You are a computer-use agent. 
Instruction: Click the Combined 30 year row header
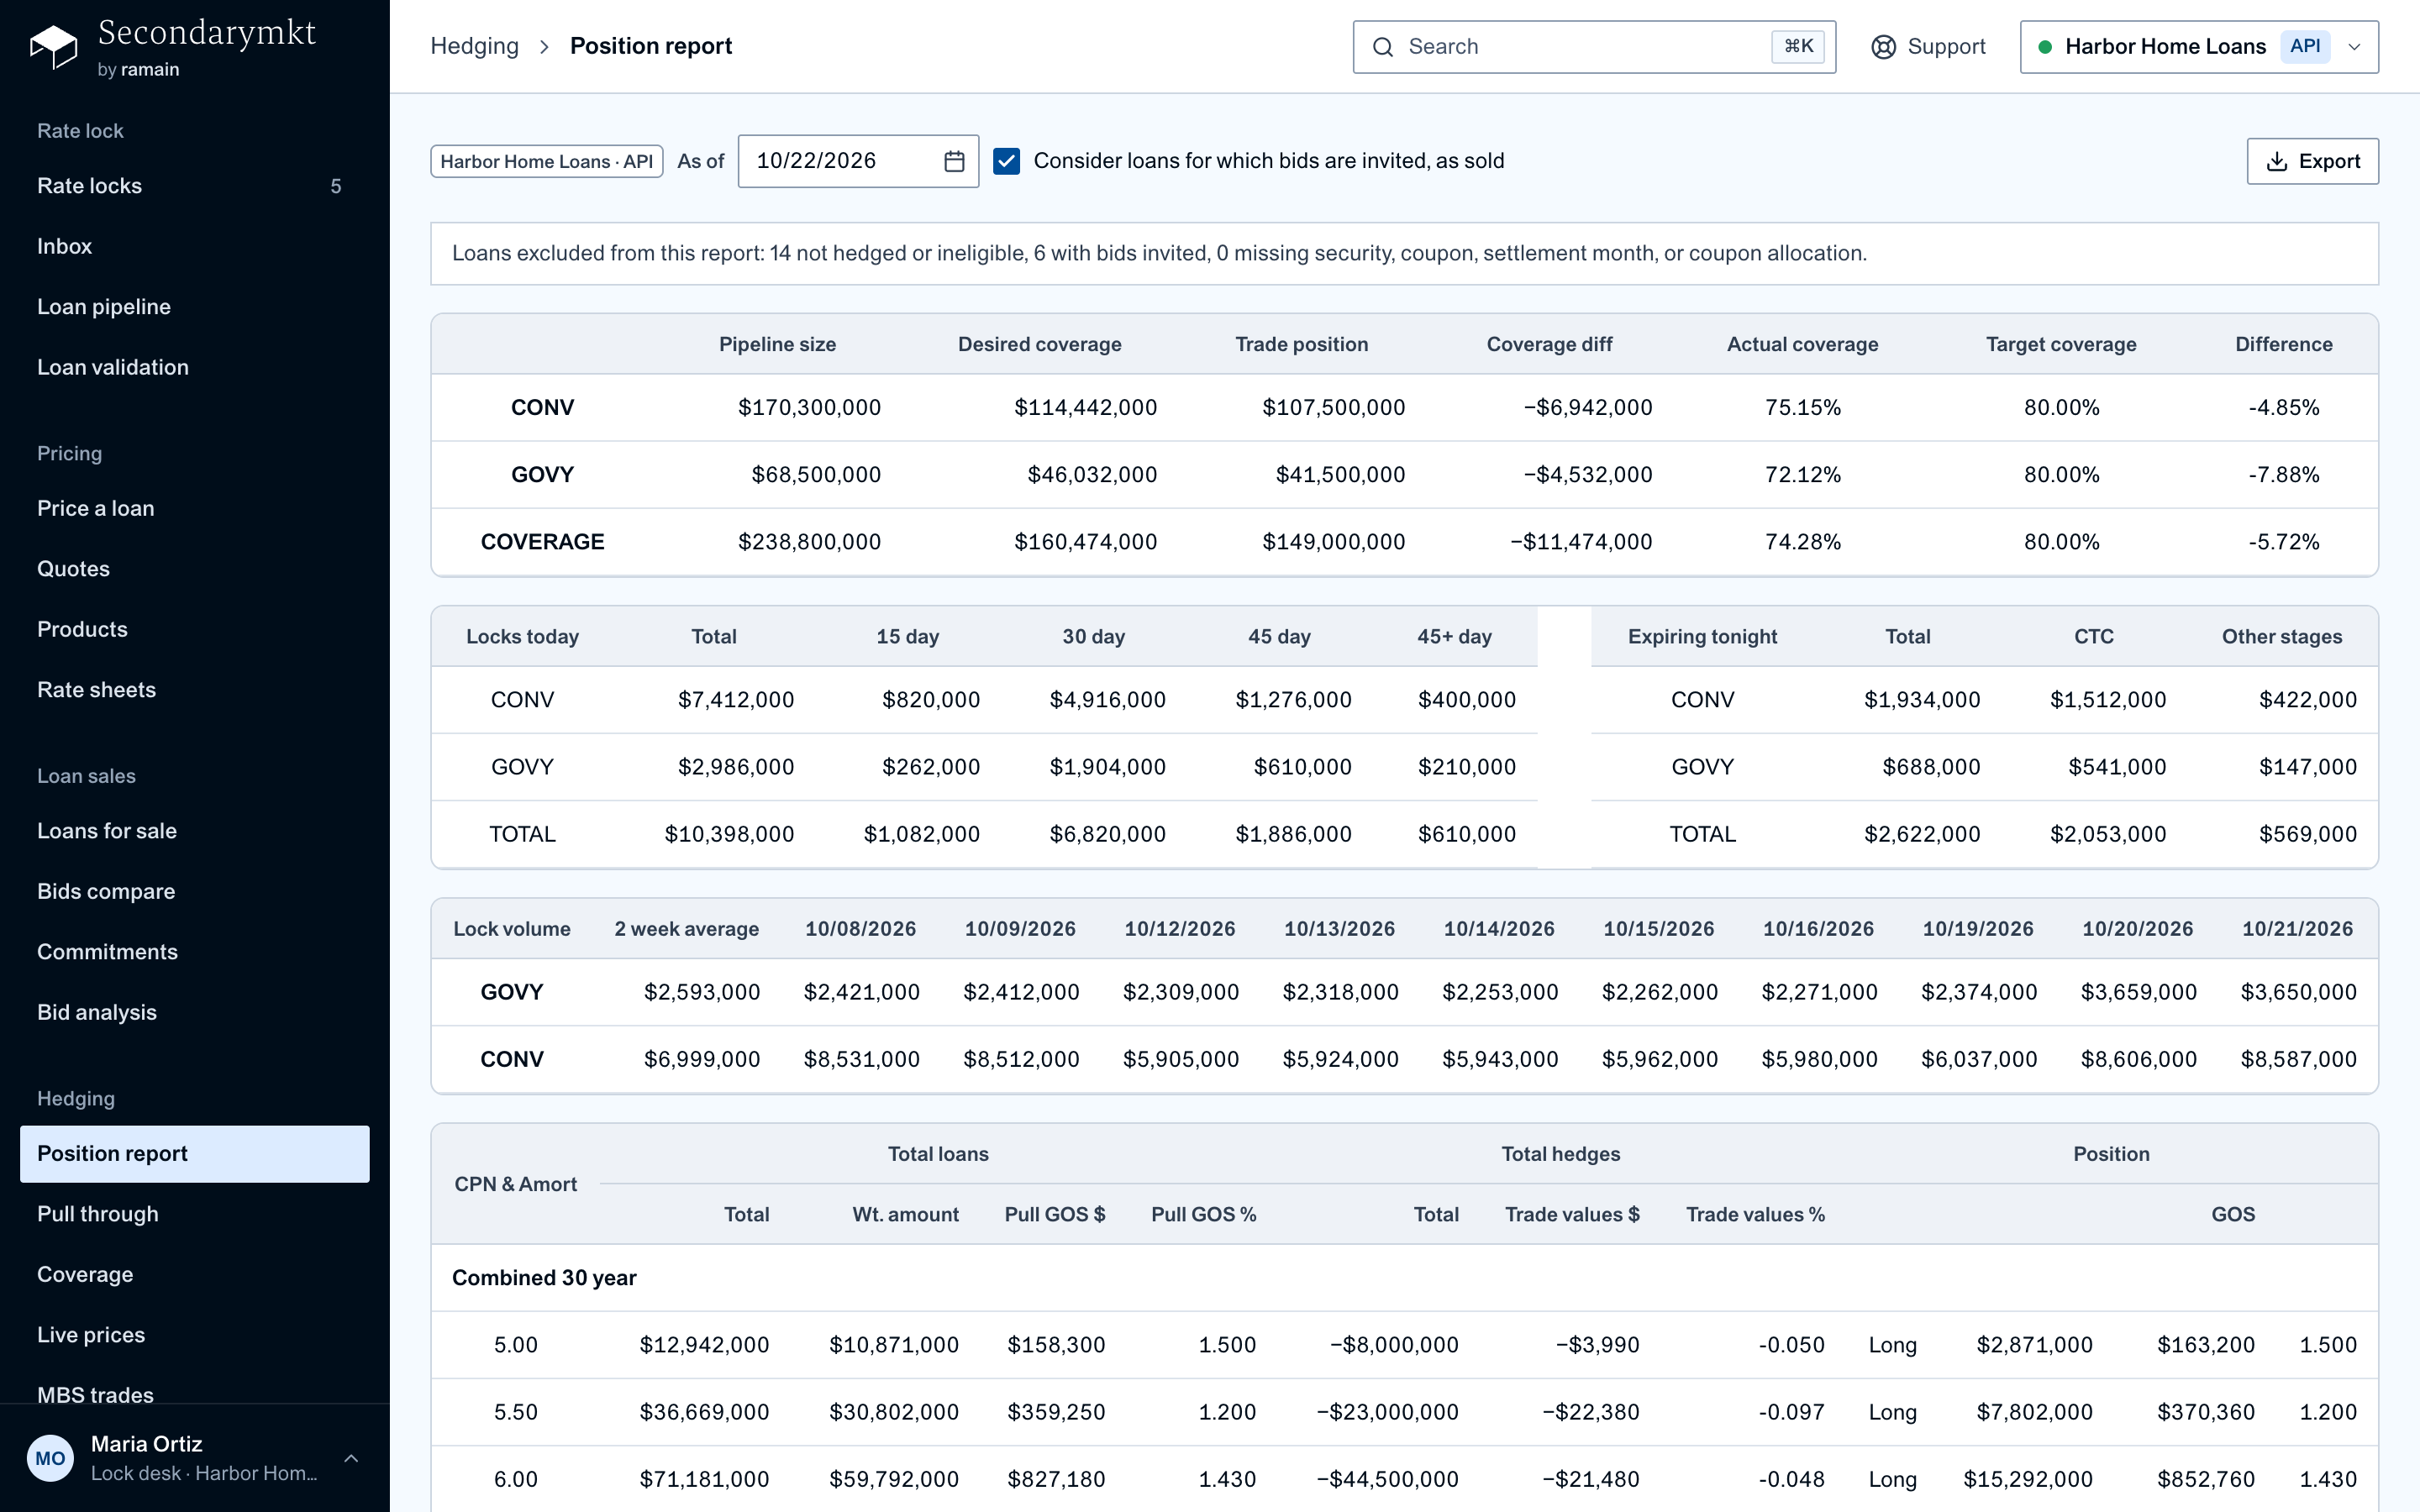click(544, 1278)
